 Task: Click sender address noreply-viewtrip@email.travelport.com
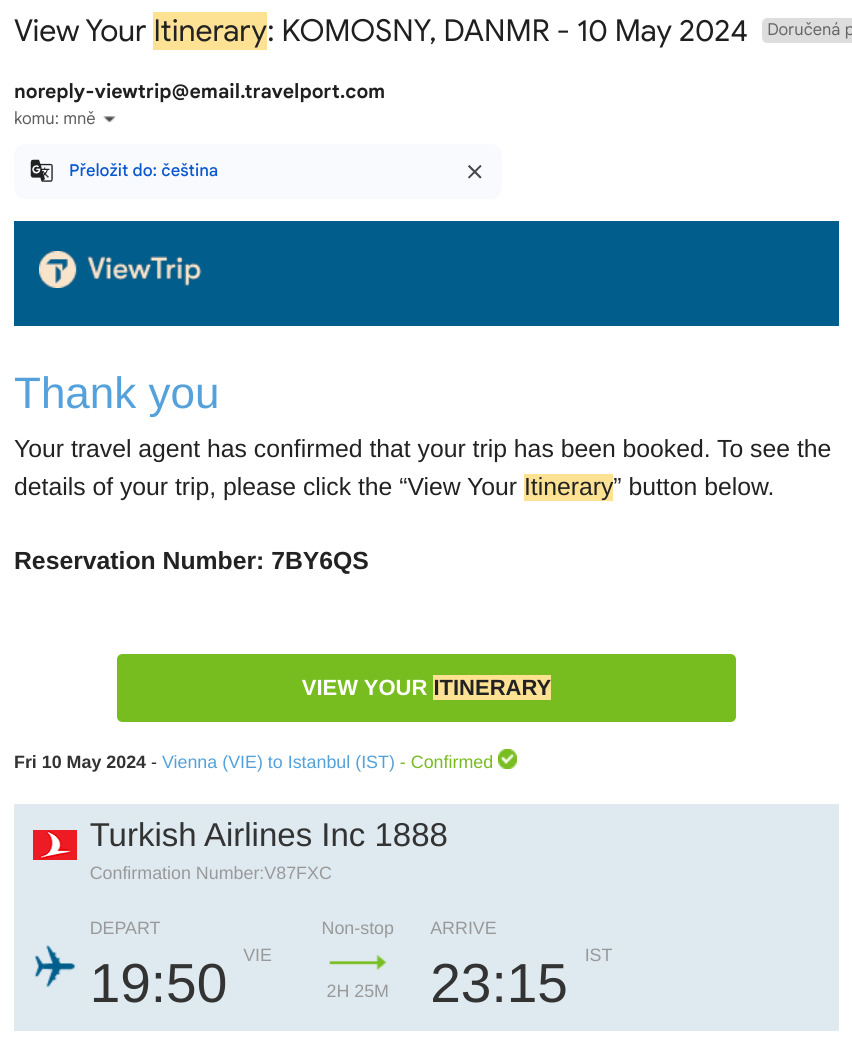[200, 91]
